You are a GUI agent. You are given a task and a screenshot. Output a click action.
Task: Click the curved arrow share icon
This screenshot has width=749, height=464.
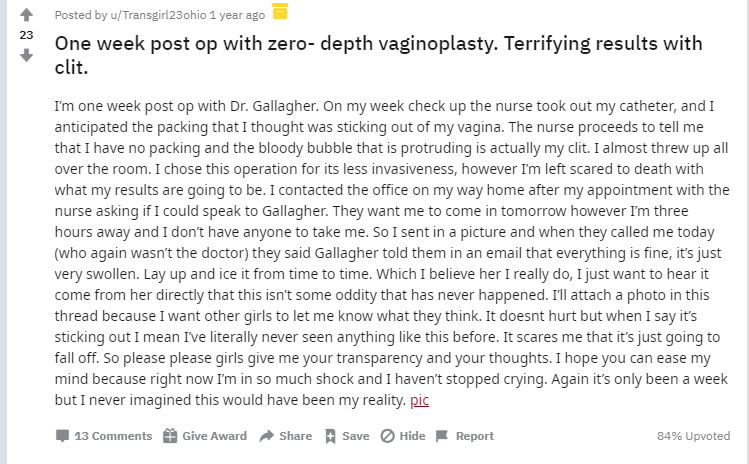pyautogui.click(x=267, y=436)
